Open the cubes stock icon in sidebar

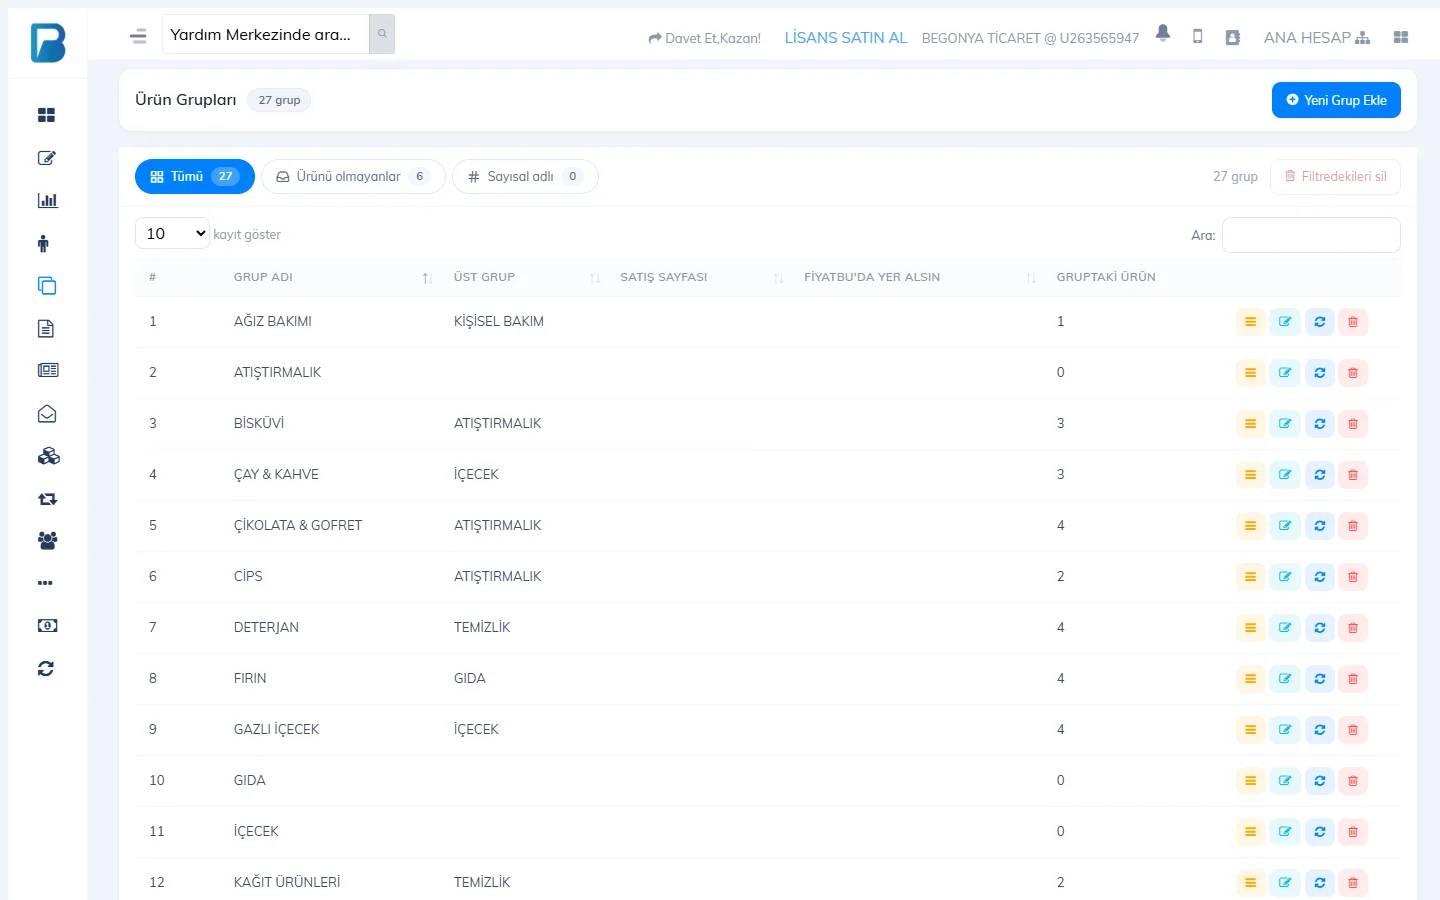point(48,456)
